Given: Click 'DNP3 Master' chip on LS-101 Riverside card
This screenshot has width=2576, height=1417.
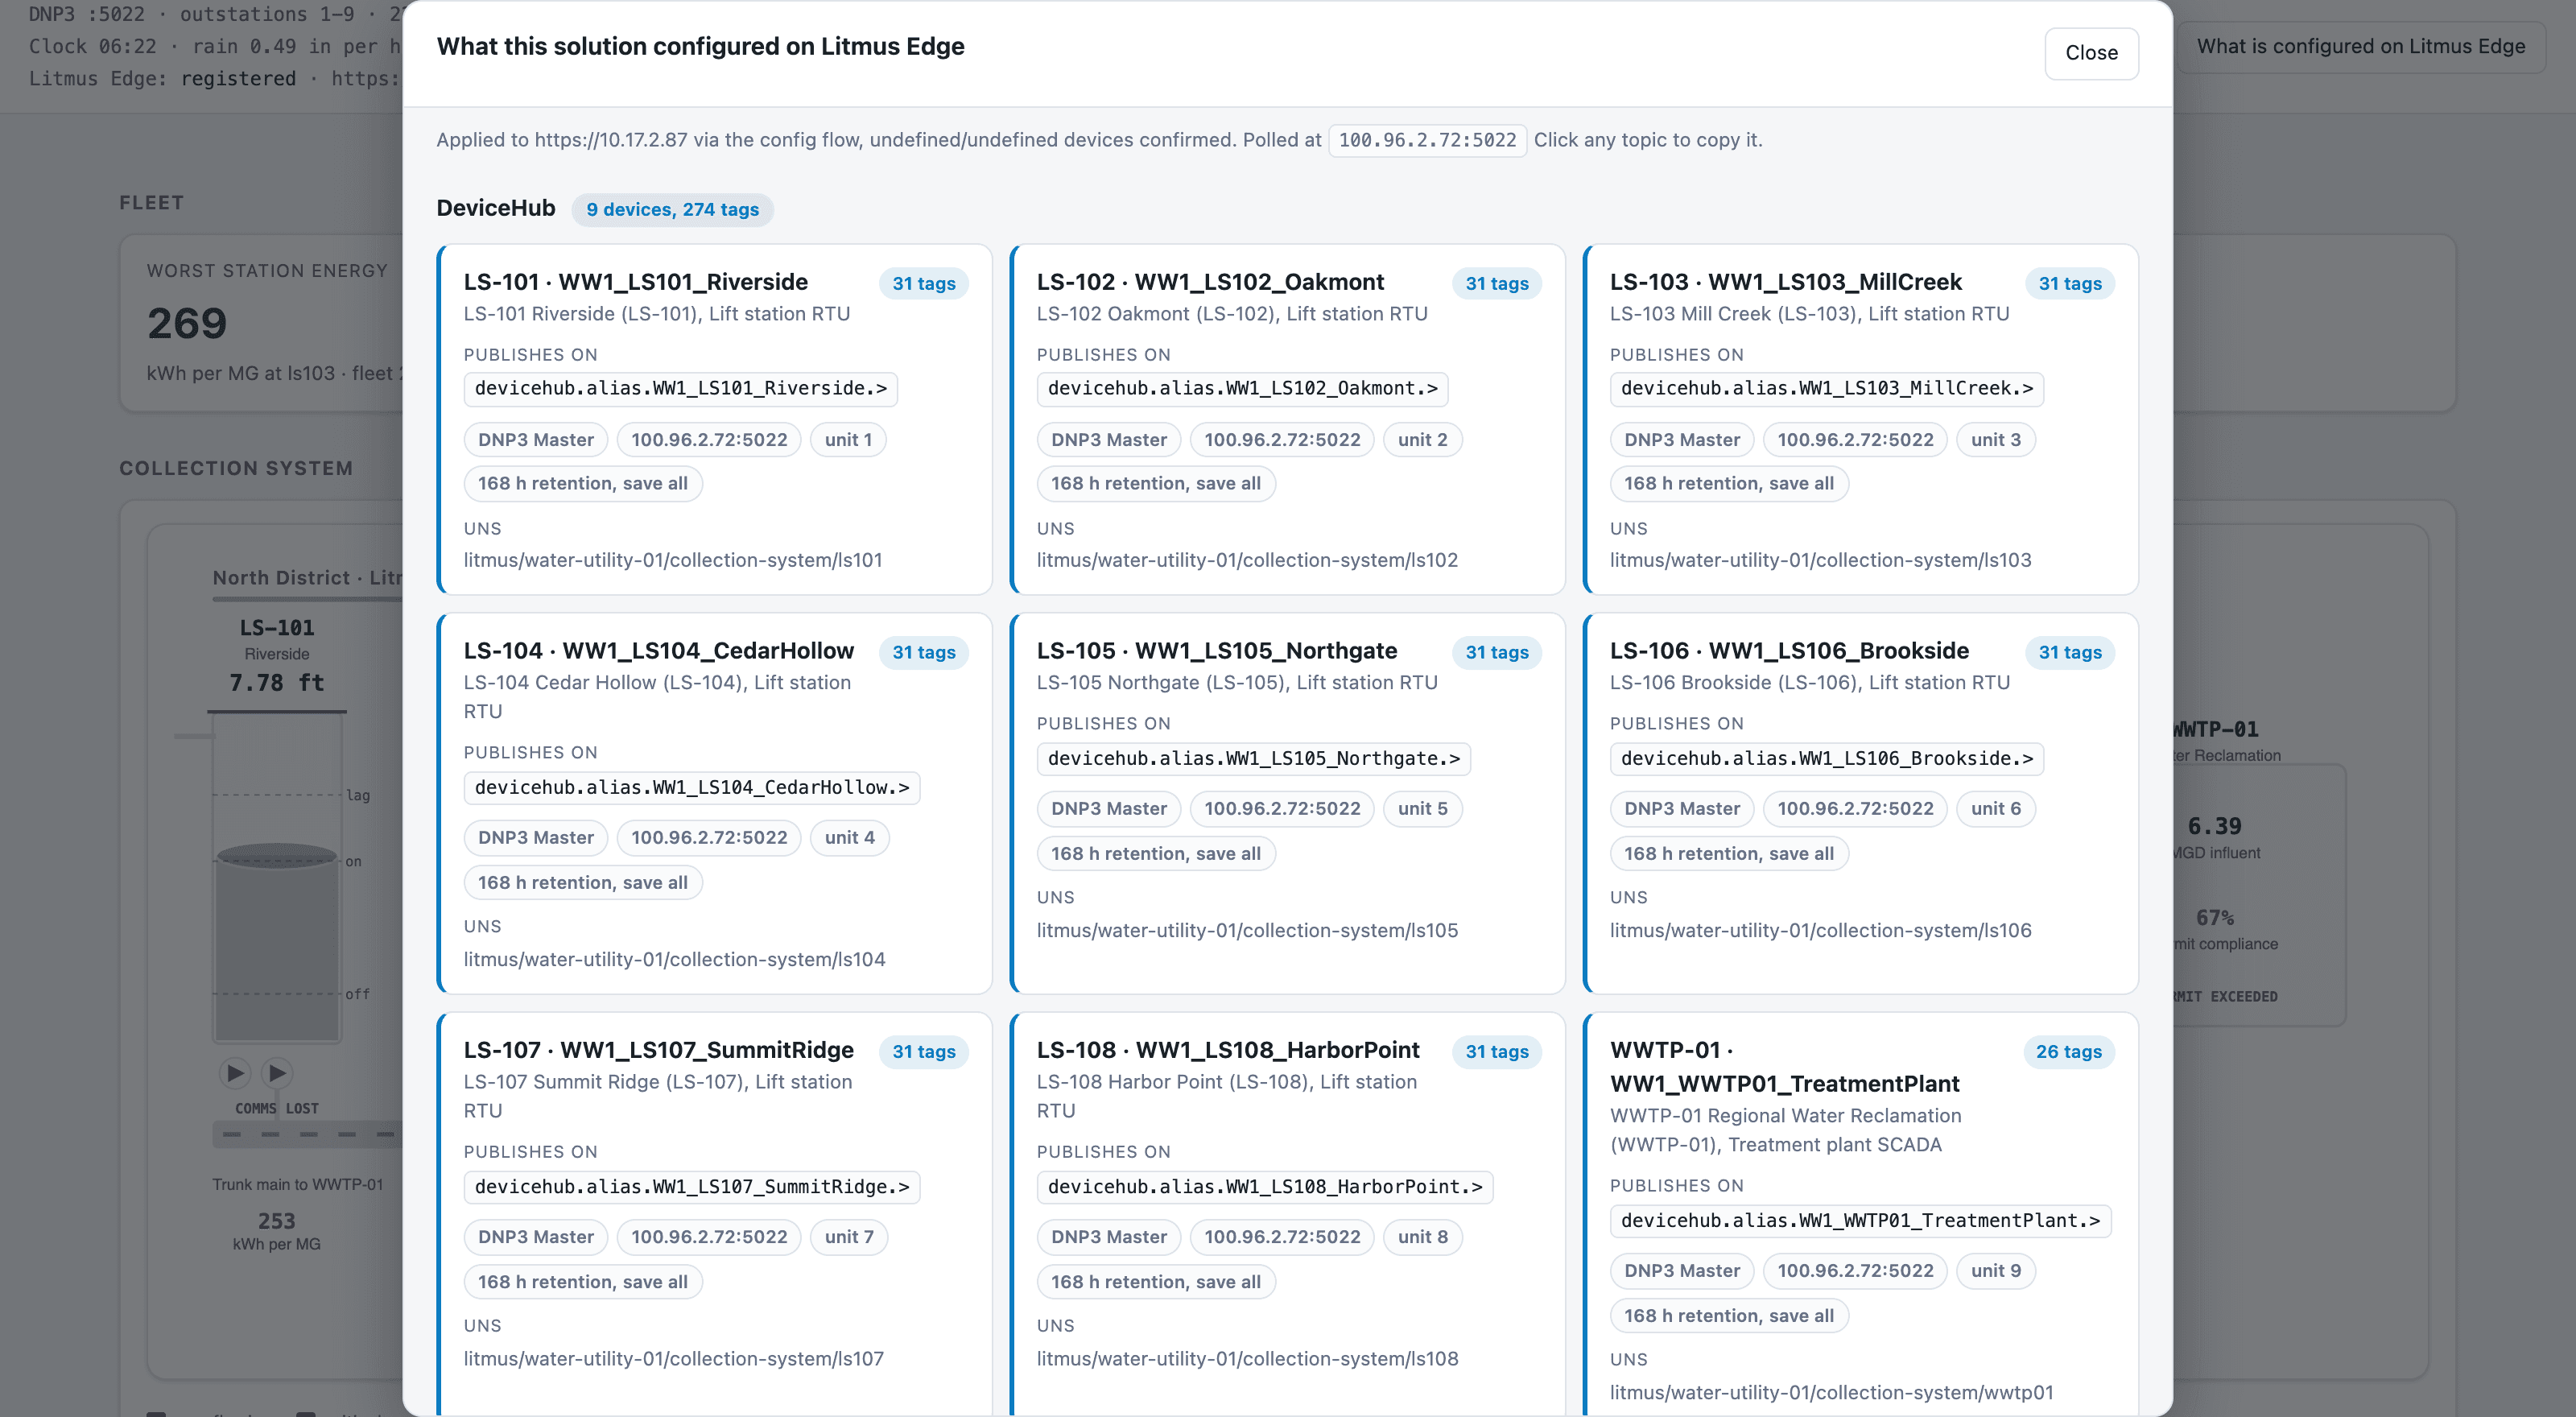Looking at the screenshot, I should tap(535, 439).
